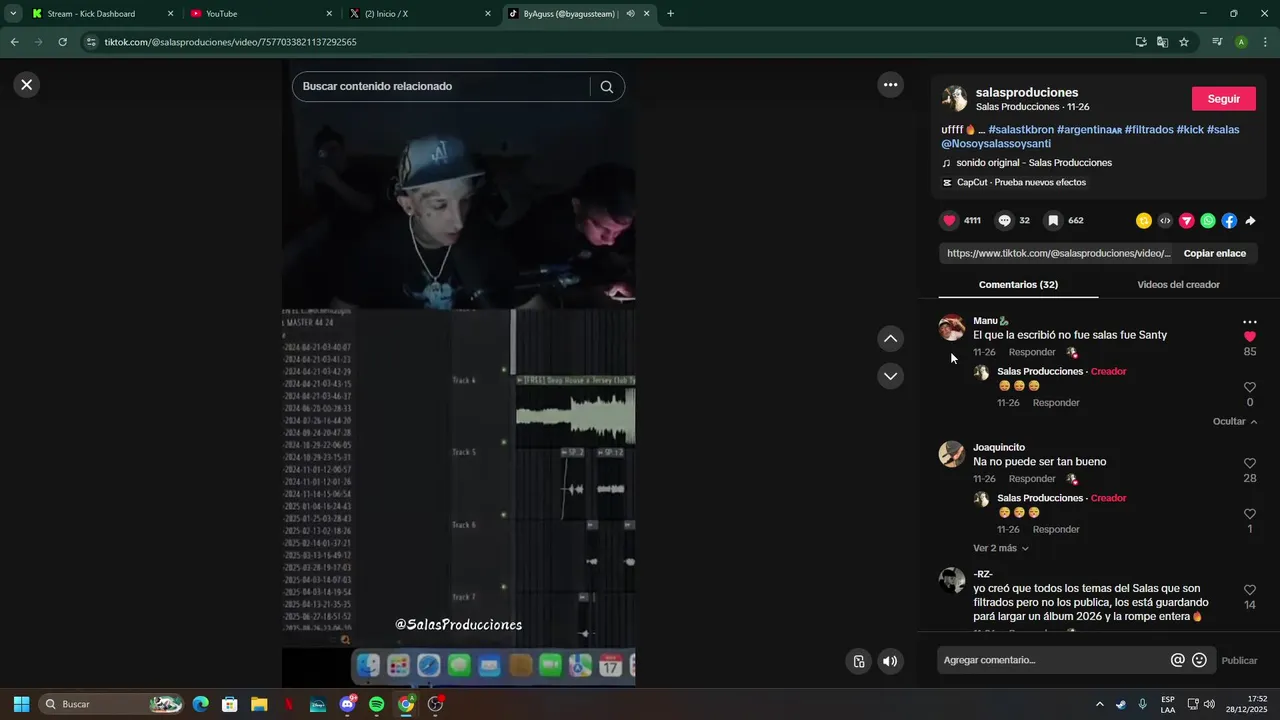The height and width of the screenshot is (720, 1280).
Task: Open Windows Start menu
Action: (x=21, y=704)
